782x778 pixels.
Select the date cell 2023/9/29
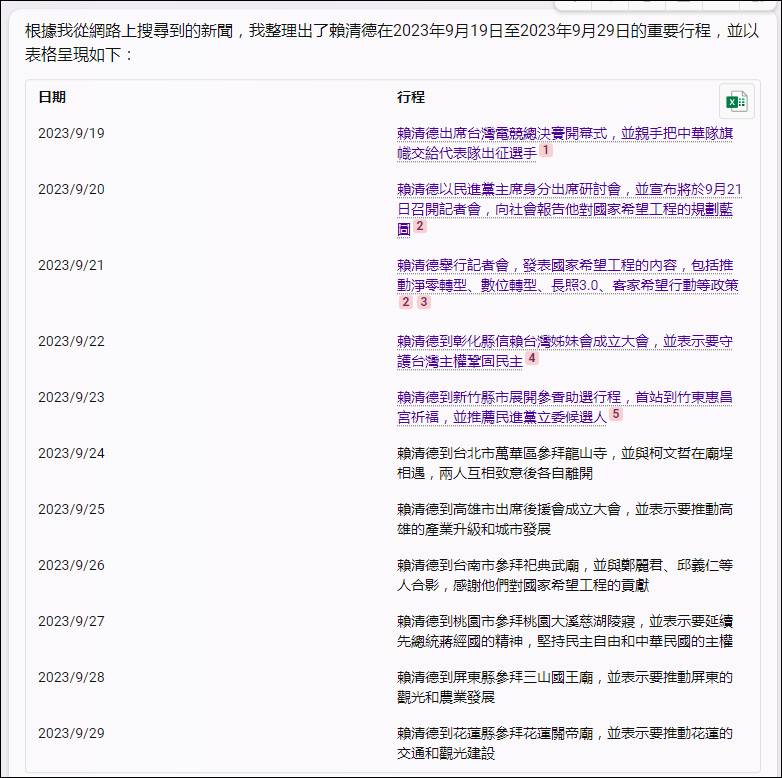pos(71,734)
